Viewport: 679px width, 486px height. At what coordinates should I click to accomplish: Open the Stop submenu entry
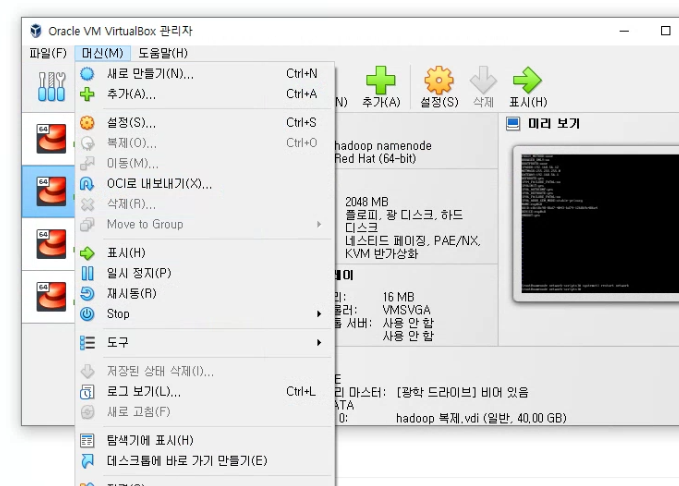click(x=205, y=314)
